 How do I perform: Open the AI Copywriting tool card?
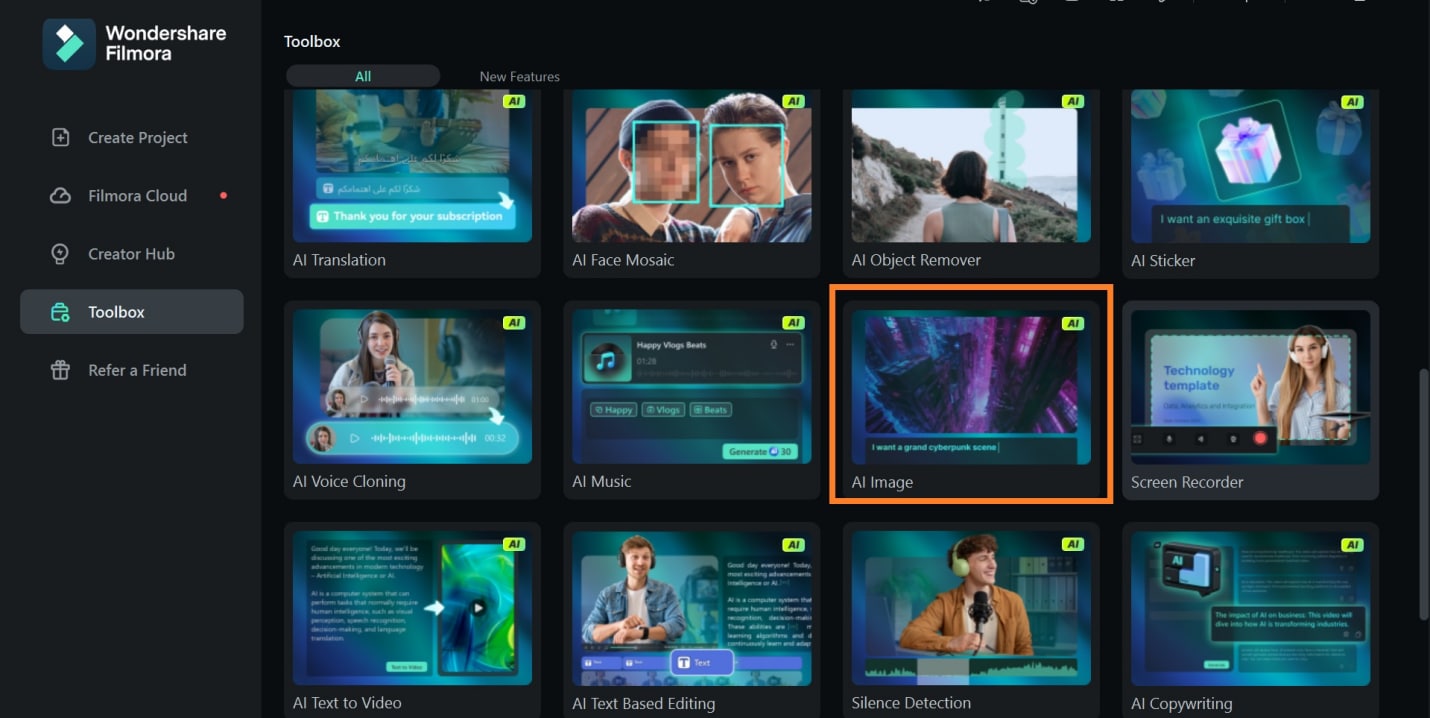tap(1250, 620)
